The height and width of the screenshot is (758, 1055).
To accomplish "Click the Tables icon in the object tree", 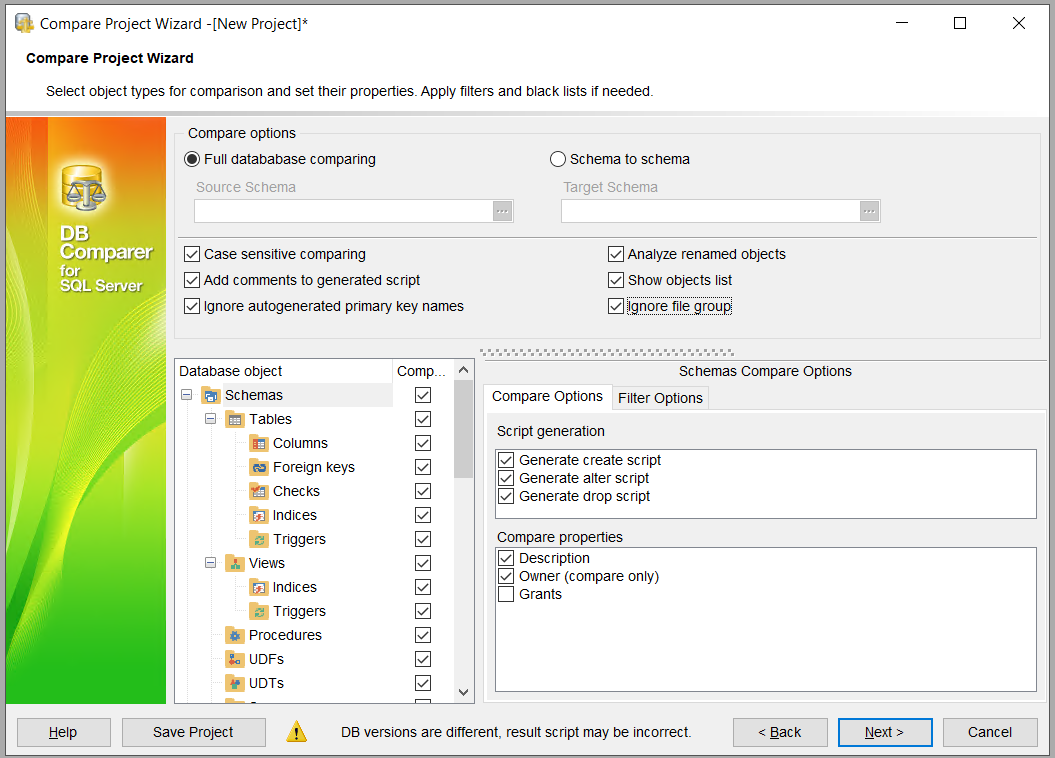I will click(237, 419).
